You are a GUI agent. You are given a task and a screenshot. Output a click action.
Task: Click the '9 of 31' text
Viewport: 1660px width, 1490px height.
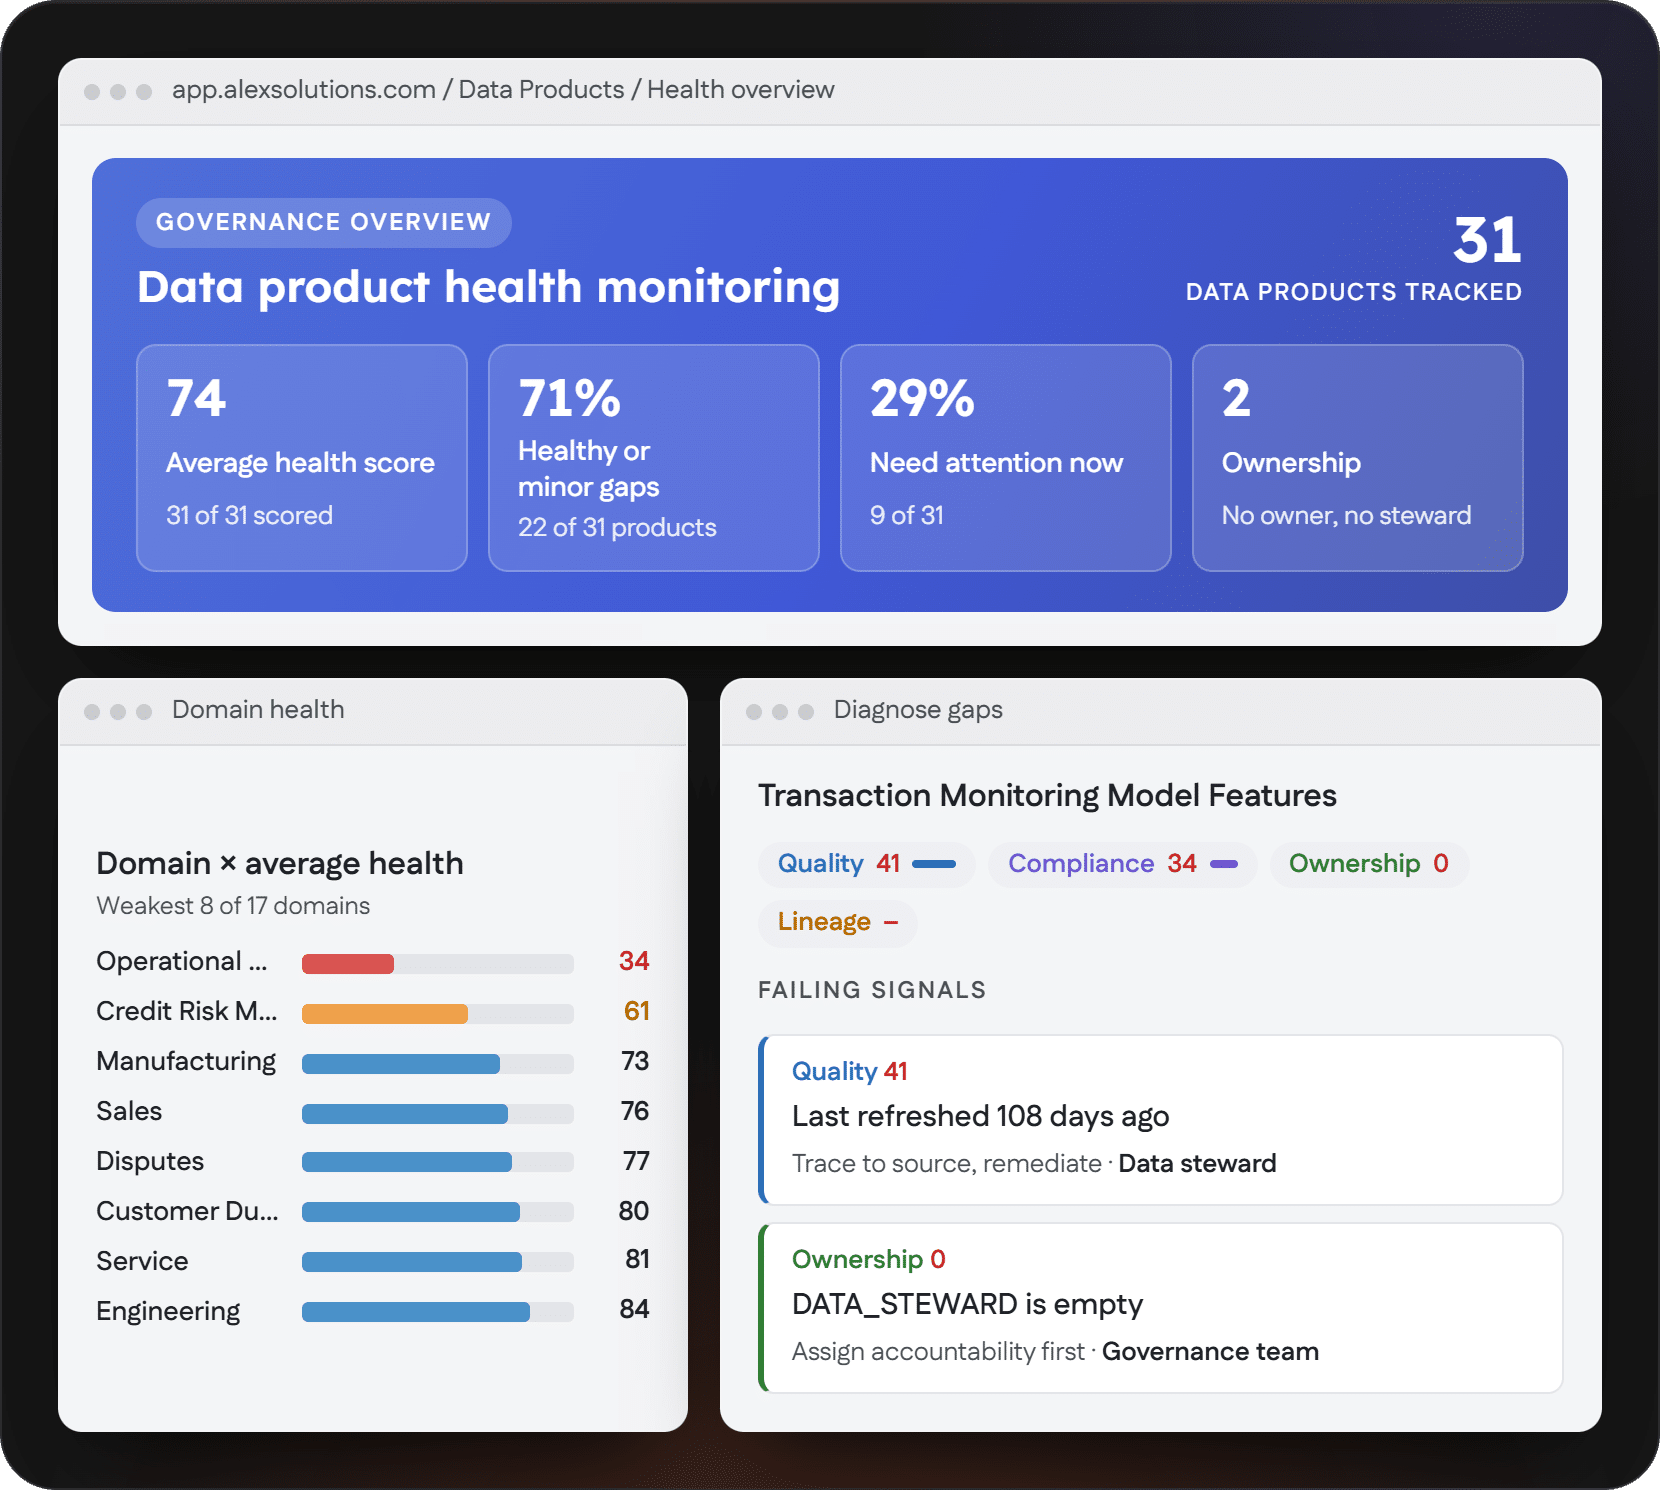(x=907, y=515)
